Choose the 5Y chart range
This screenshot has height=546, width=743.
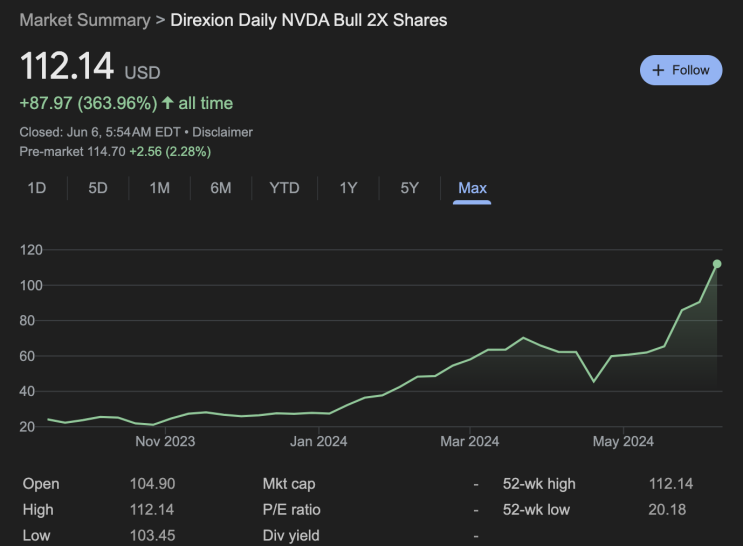[409, 188]
